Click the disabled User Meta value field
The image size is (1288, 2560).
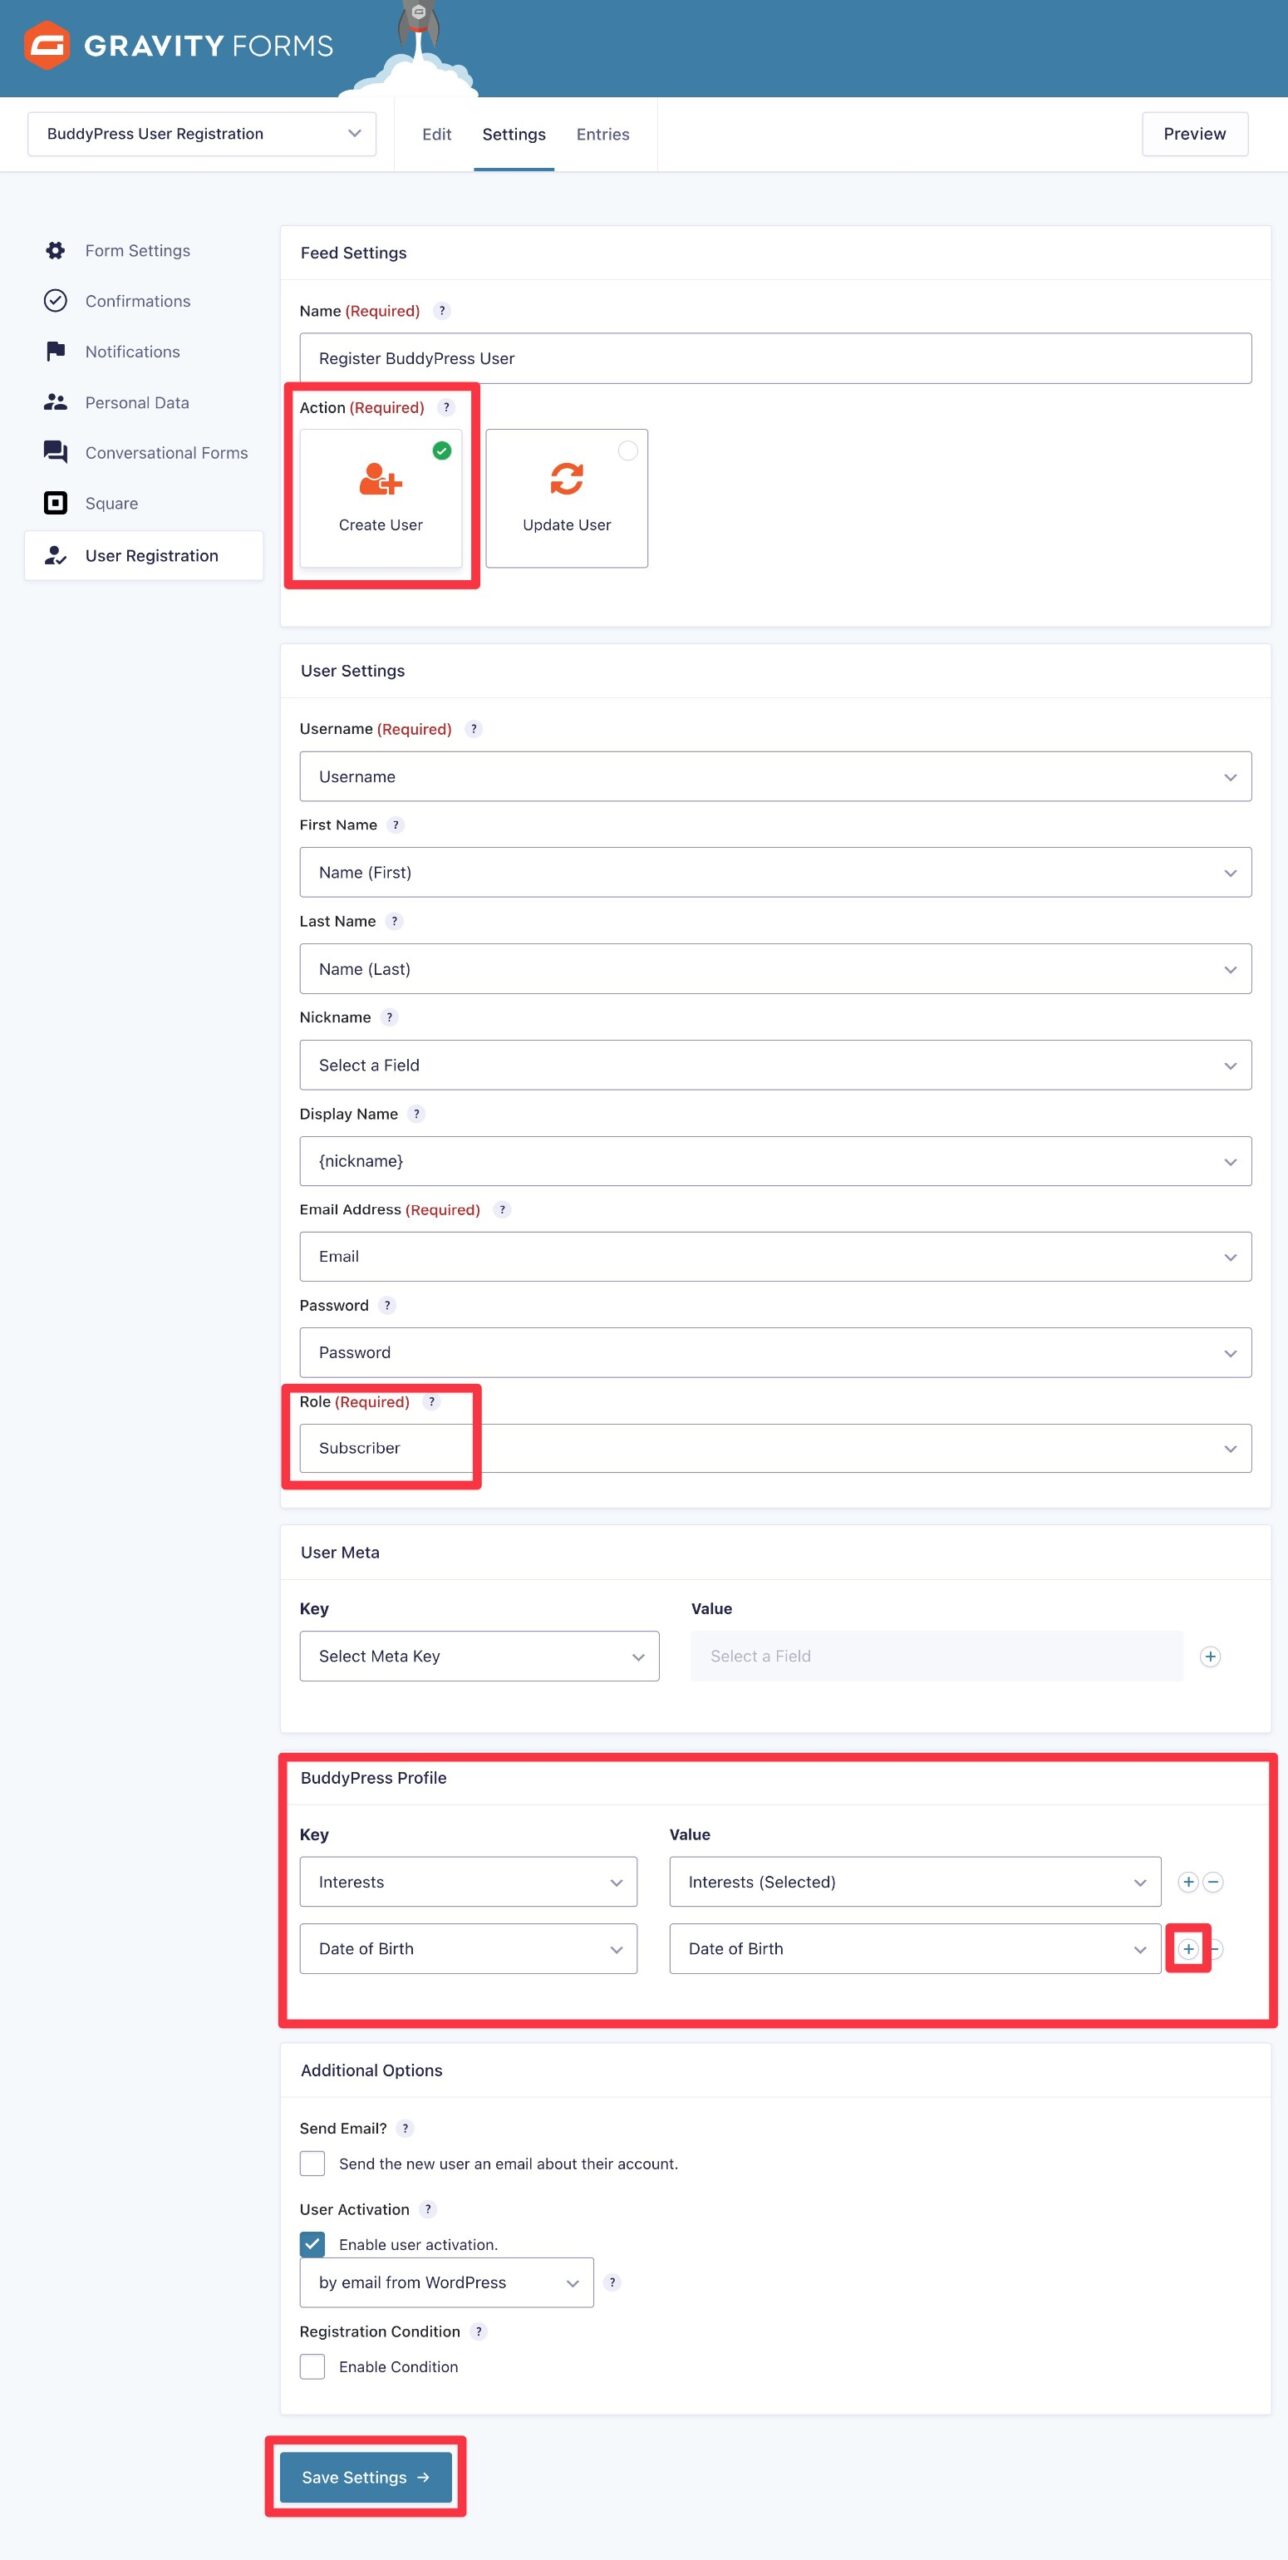click(x=937, y=1657)
